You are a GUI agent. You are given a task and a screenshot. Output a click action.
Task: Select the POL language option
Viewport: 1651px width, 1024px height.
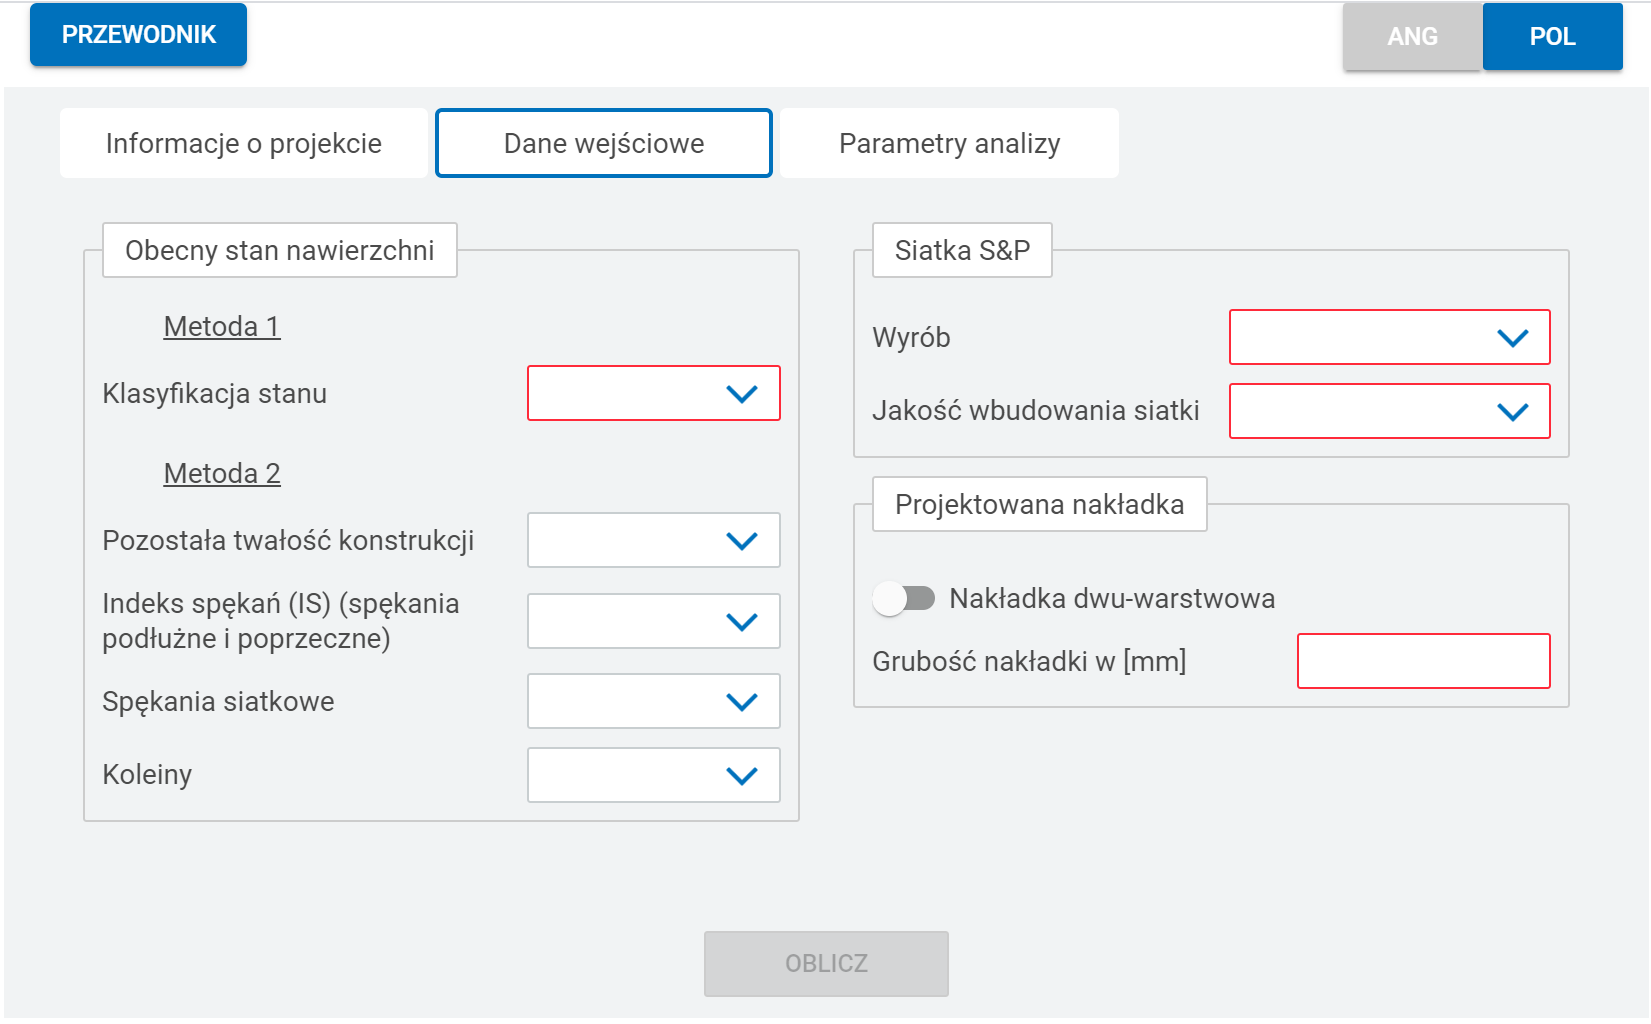click(x=1552, y=37)
